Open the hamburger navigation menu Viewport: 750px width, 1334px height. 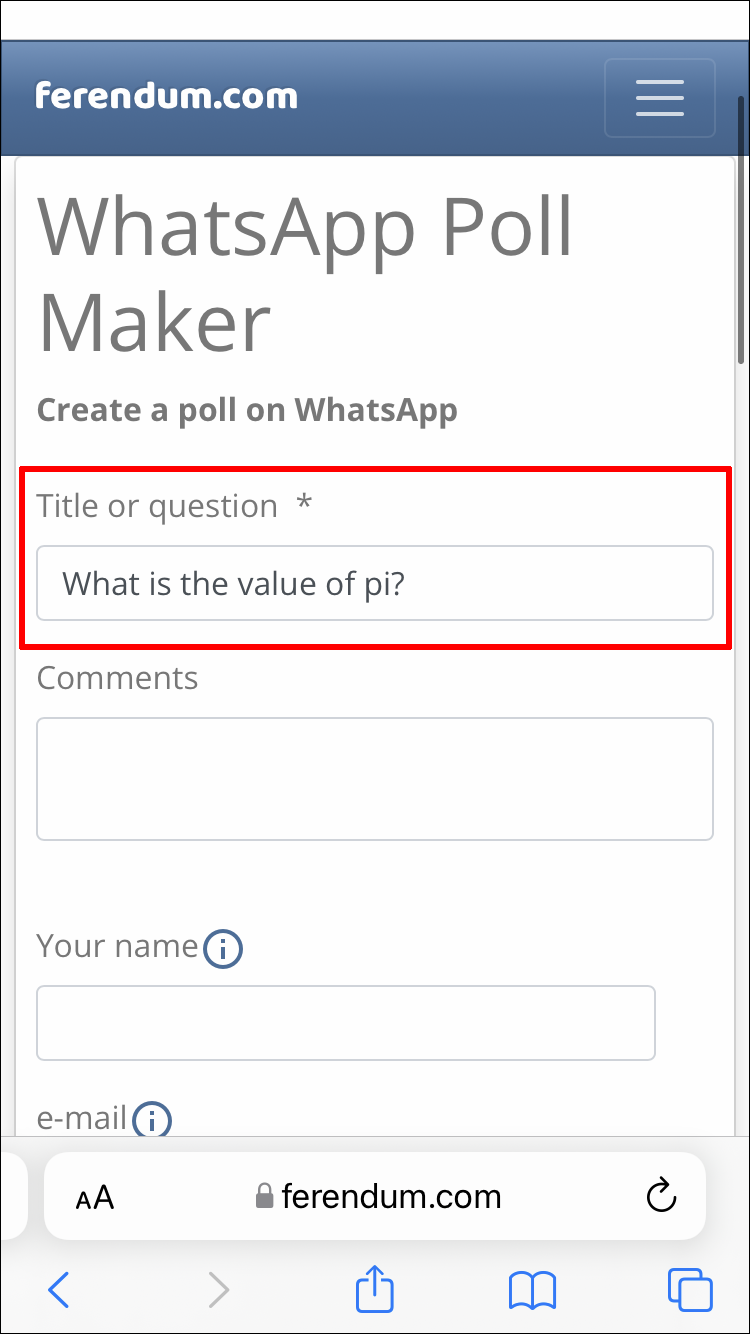click(659, 98)
